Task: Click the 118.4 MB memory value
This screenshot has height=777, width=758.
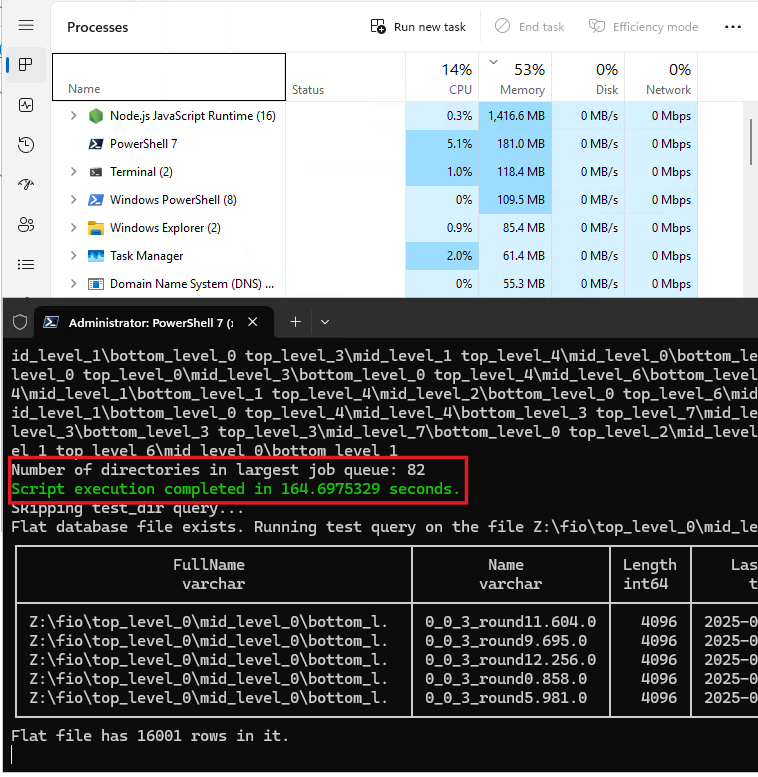Action: click(521, 171)
